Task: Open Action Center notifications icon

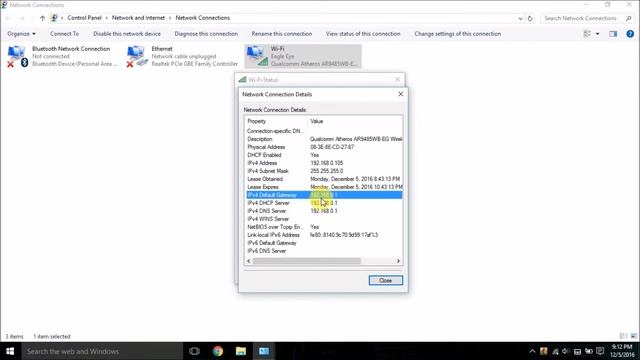Action: (600, 351)
